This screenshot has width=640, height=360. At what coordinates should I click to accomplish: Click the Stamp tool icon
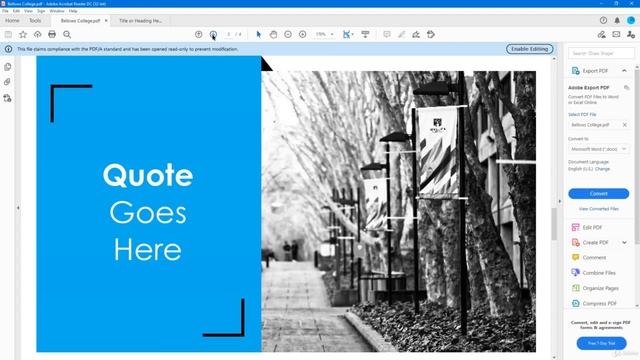coord(431,35)
